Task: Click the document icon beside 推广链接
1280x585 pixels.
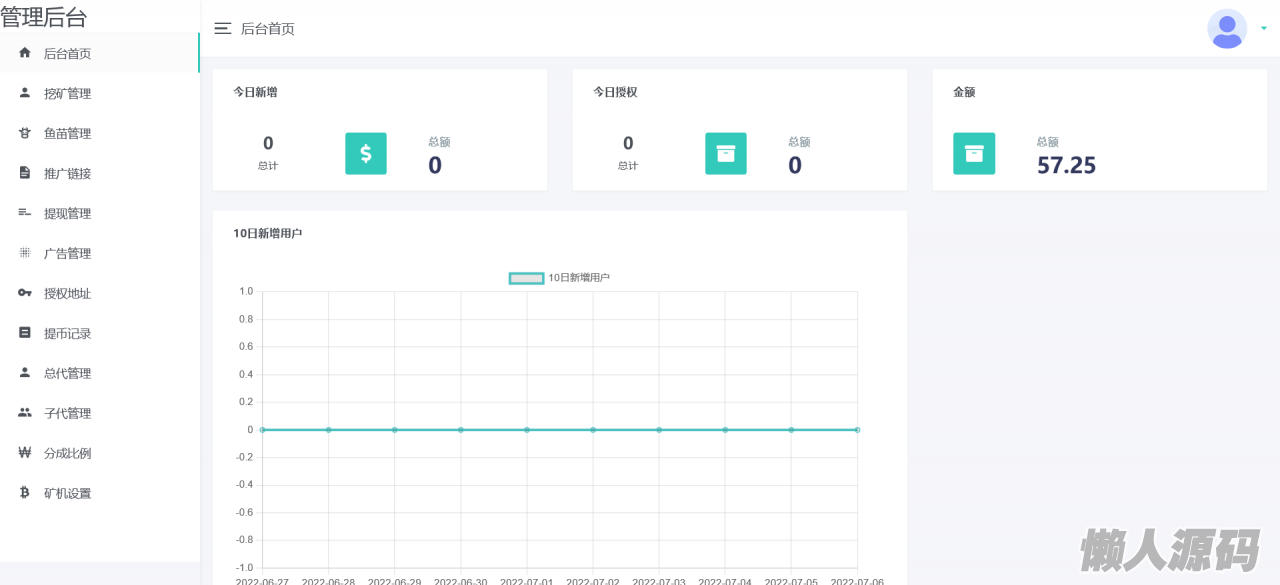Action: (25, 173)
